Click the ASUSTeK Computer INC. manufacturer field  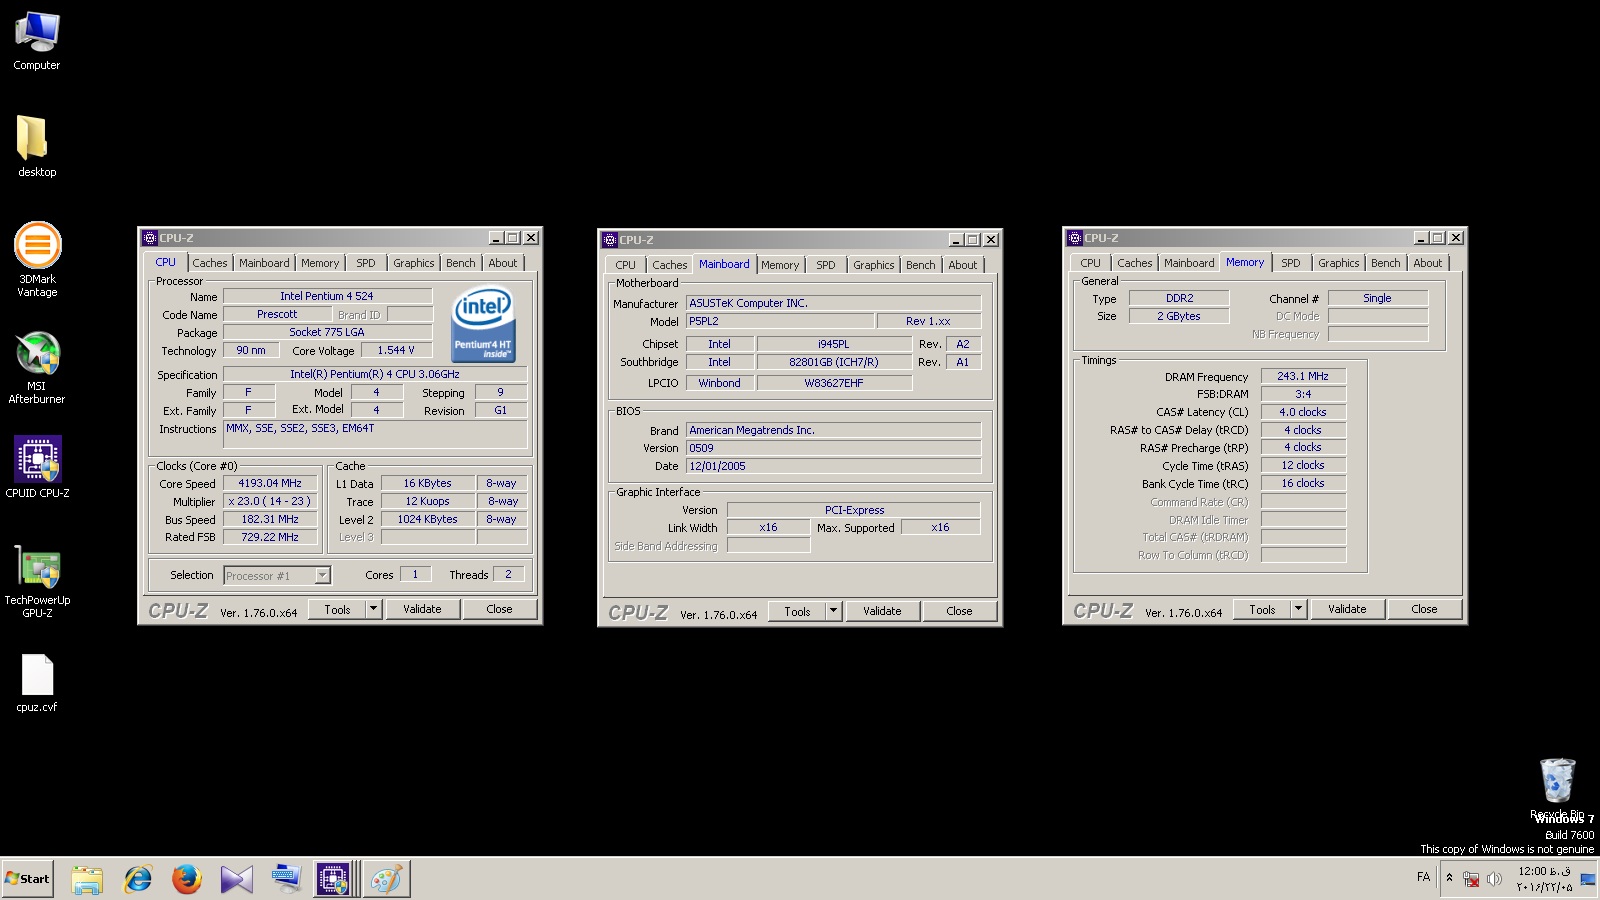pos(834,303)
